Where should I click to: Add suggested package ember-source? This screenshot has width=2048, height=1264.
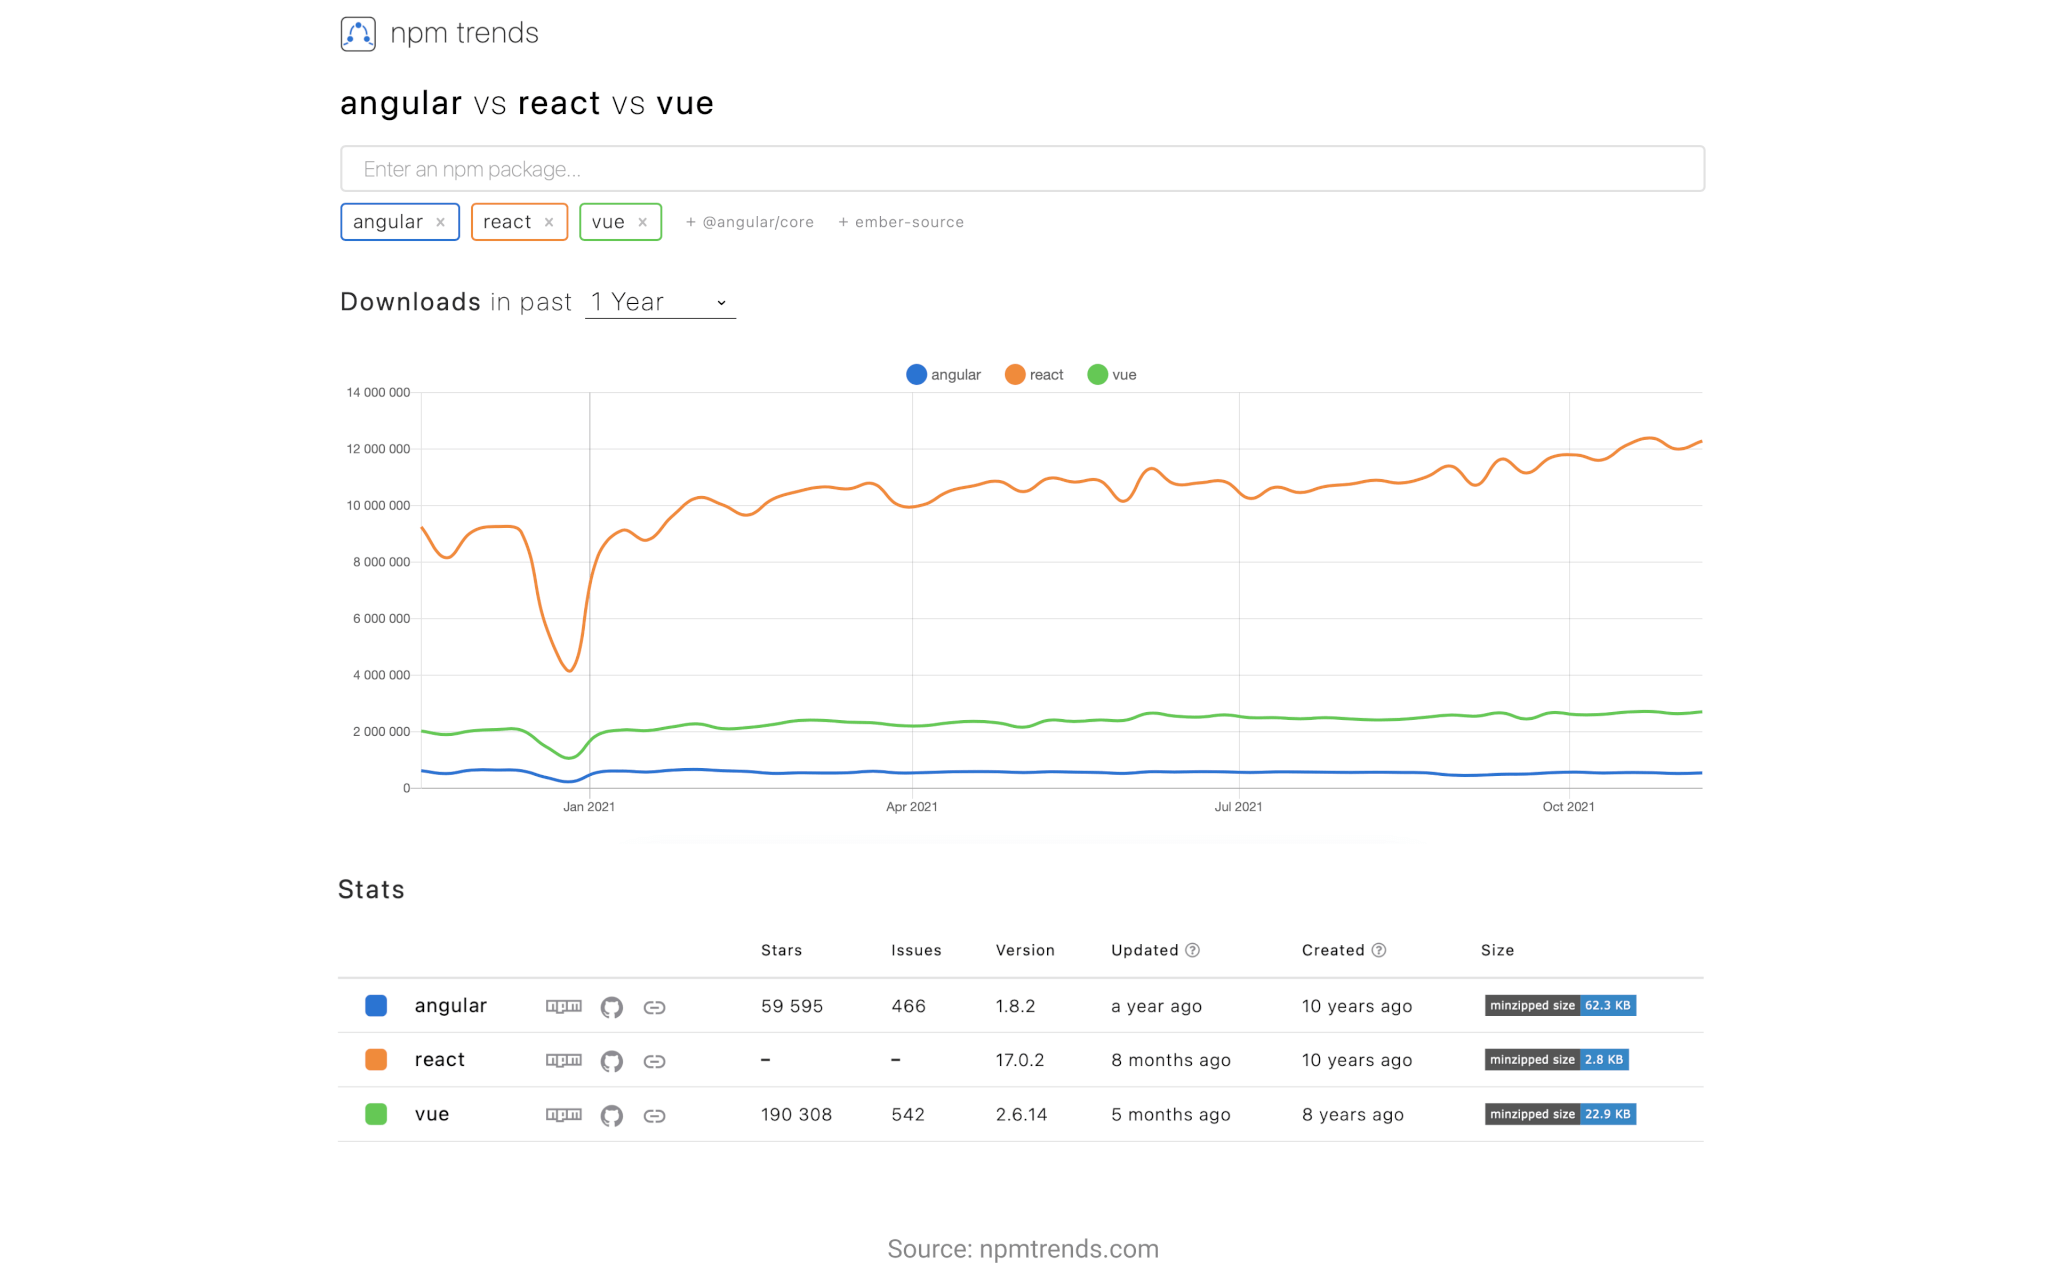click(901, 222)
